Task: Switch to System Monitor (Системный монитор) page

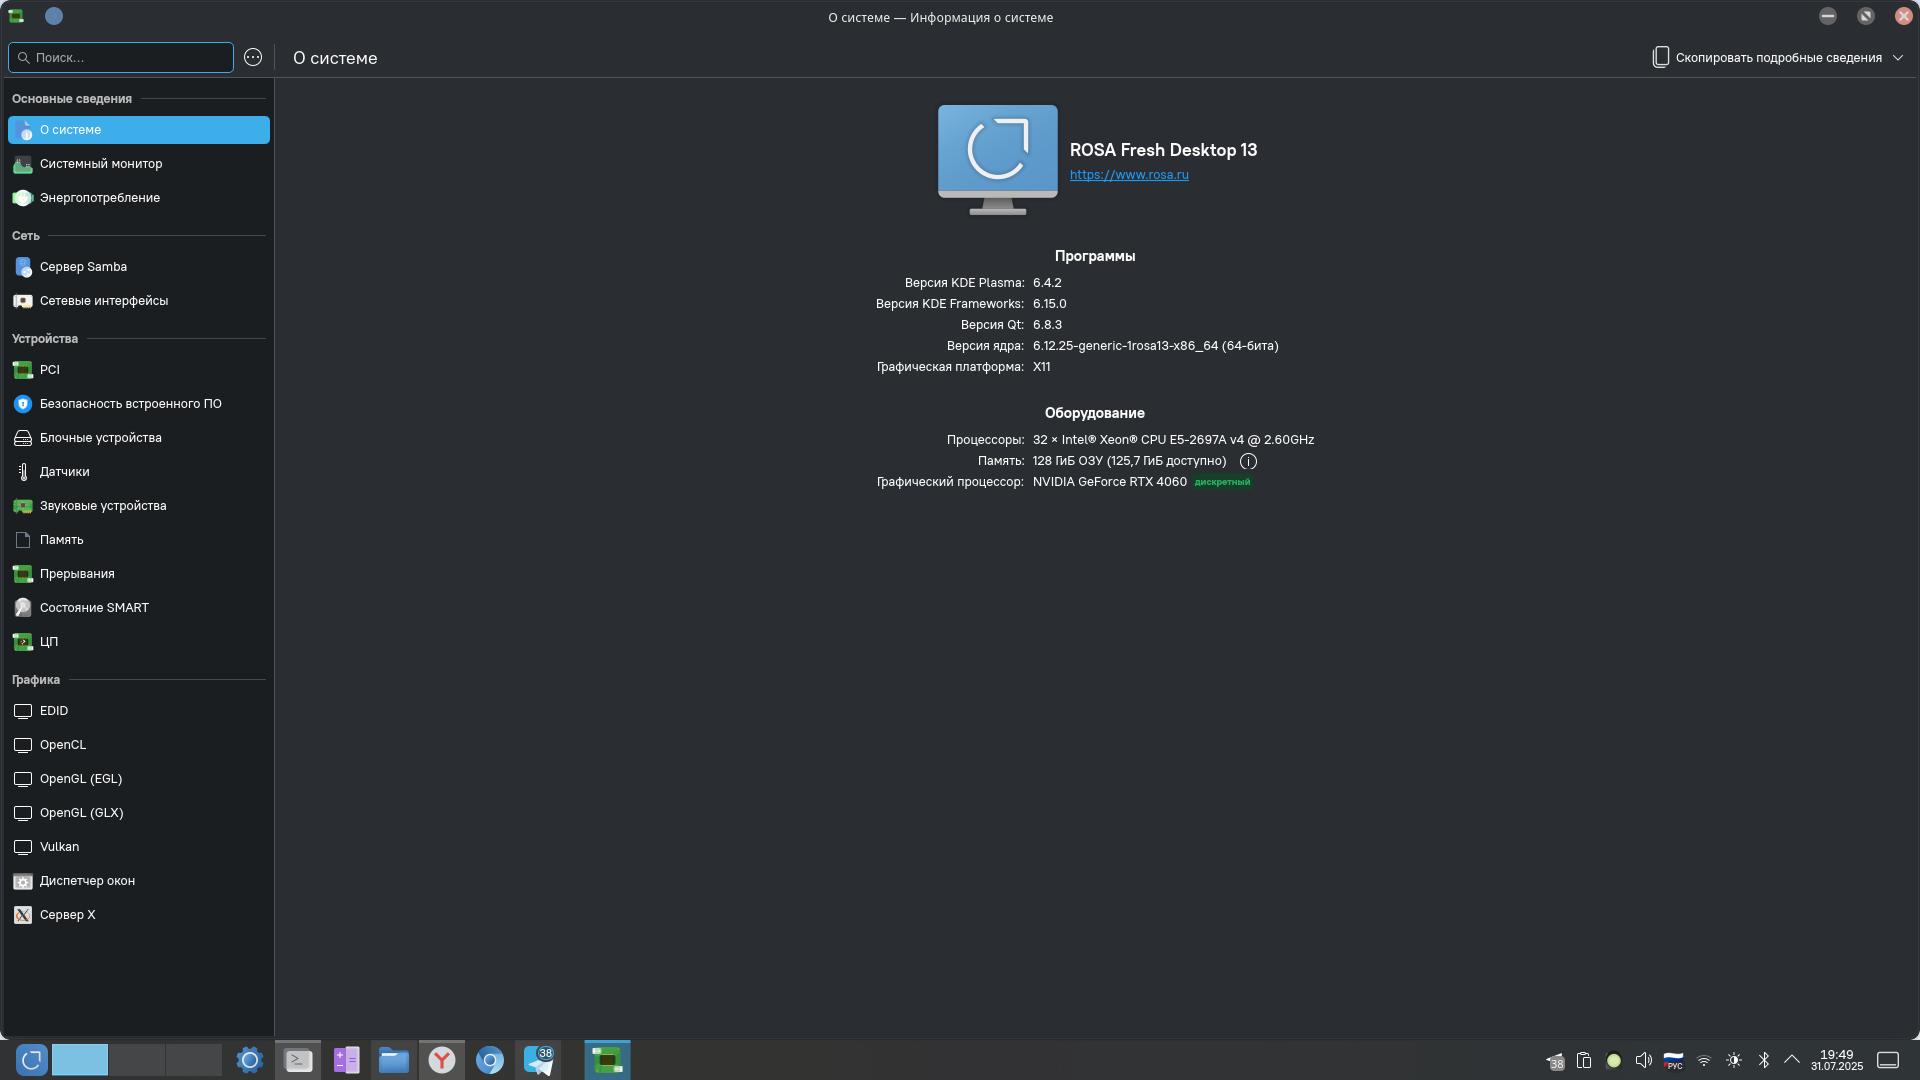Action: [100, 164]
